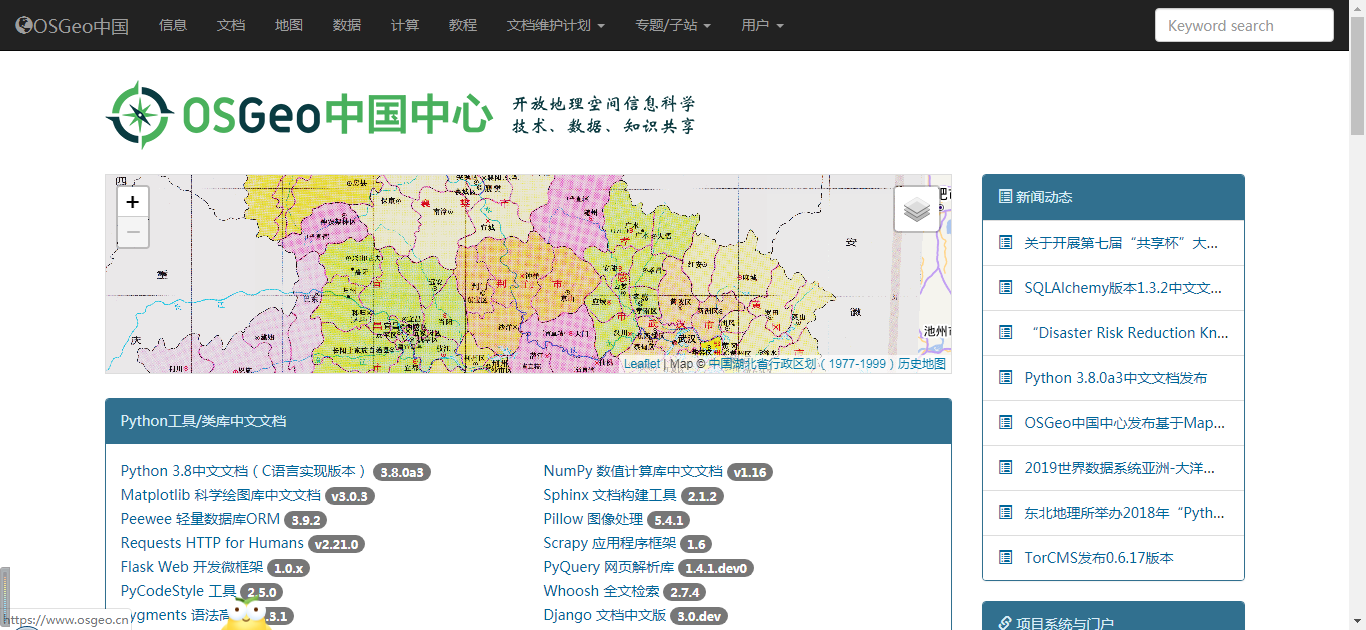Expand the 文档维护计划 dropdown menu
The width and height of the screenshot is (1366, 630).
tap(555, 25)
